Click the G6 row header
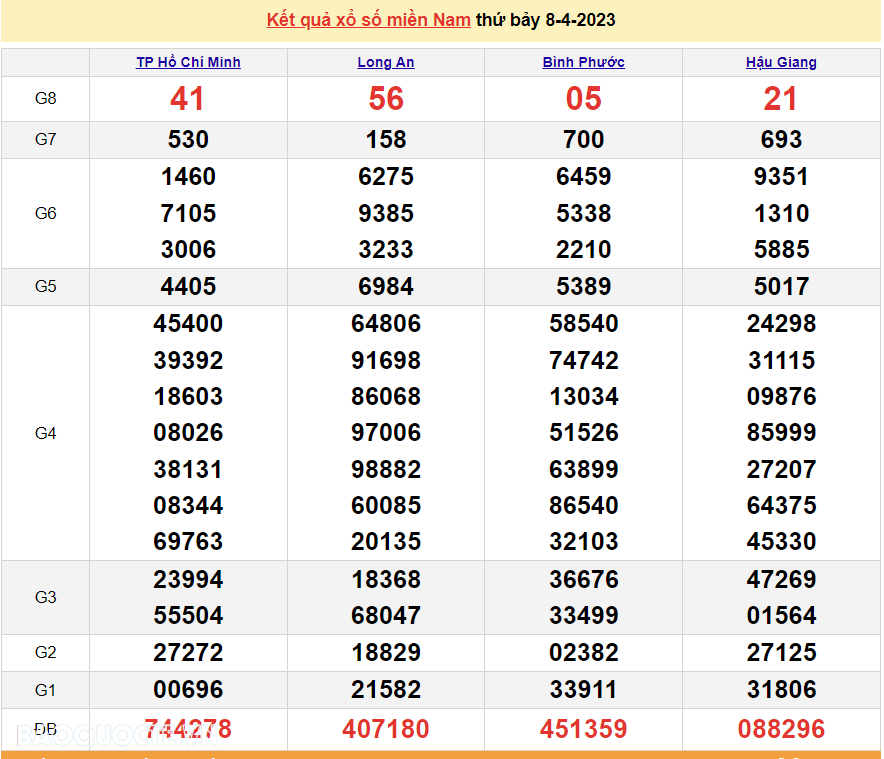The image size is (884, 759). point(45,213)
